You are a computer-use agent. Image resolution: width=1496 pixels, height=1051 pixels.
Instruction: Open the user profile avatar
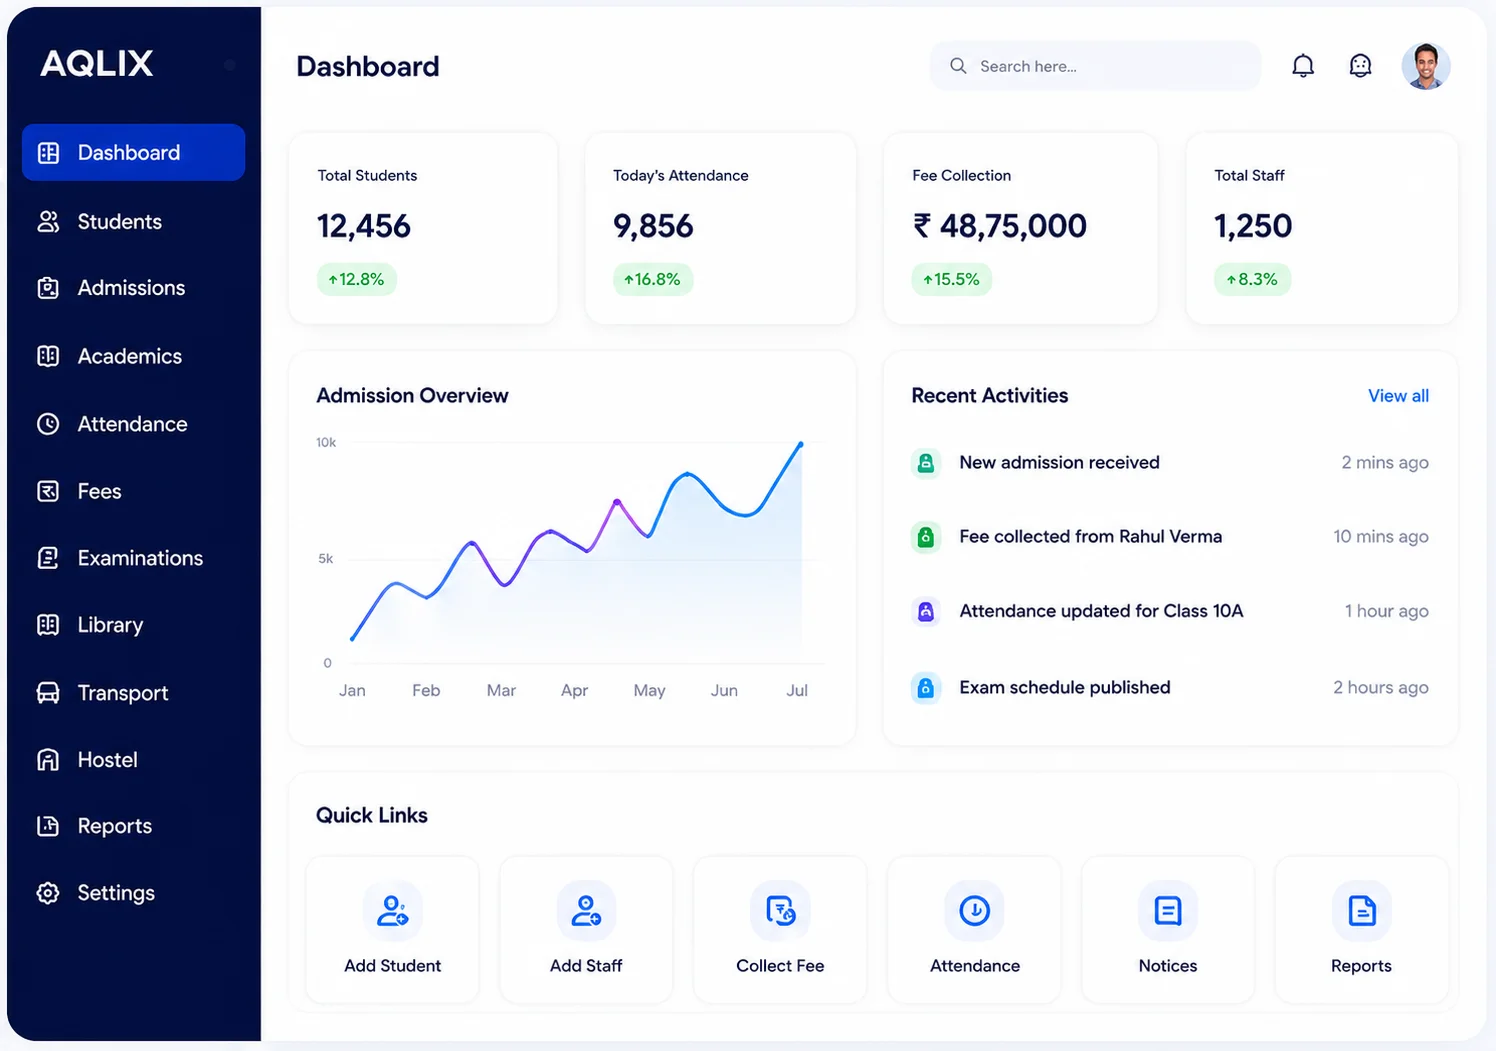1426,66
